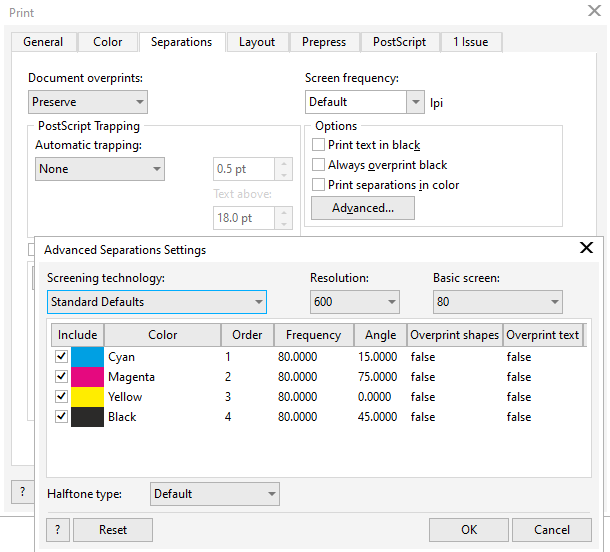Toggle Always overprint black checkbox
Viewport: 610px width, 552px height.
pyautogui.click(x=319, y=165)
